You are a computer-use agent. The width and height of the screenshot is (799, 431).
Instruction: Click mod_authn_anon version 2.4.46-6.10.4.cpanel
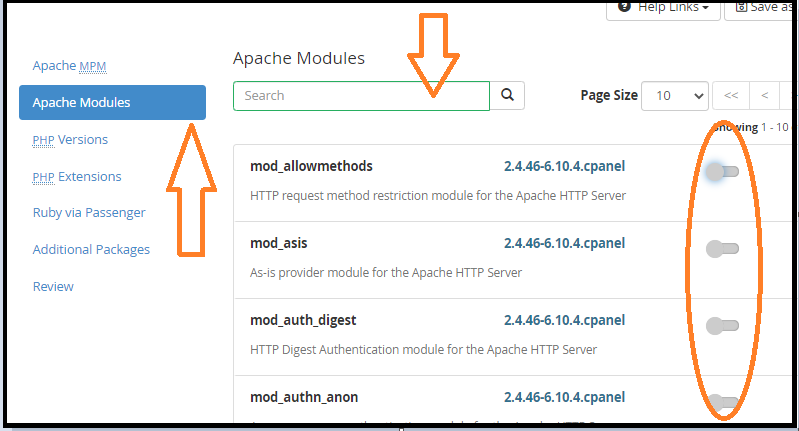click(564, 397)
